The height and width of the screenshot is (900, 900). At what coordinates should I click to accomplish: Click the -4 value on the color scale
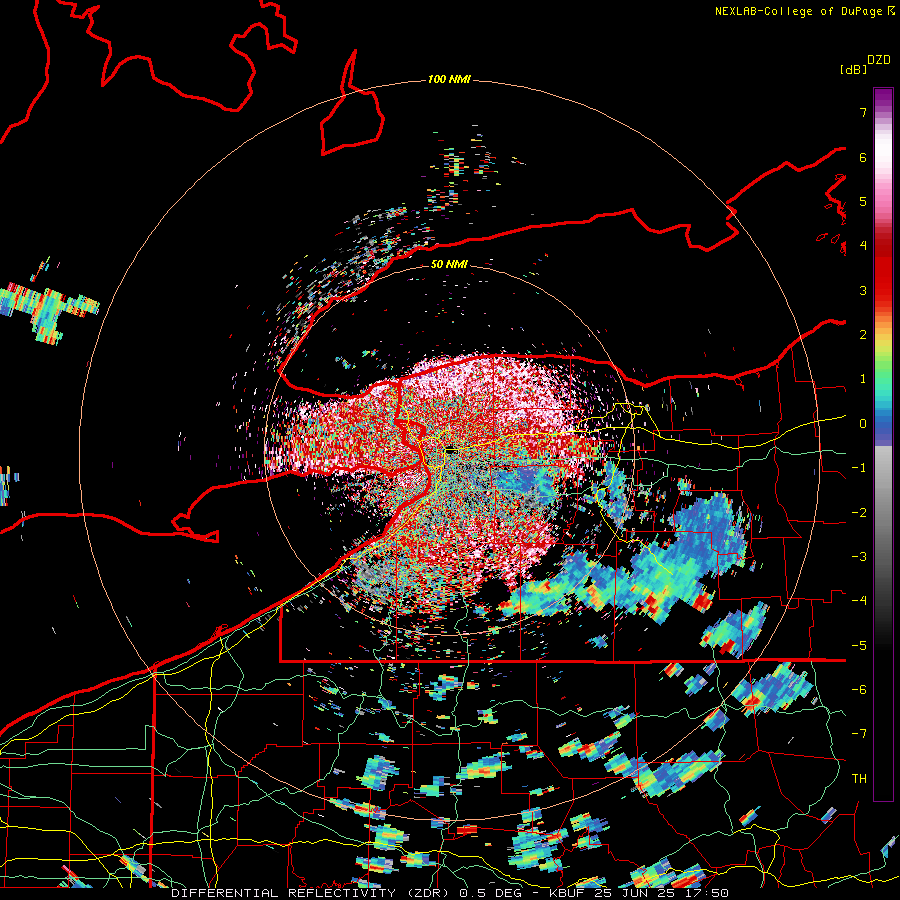pos(859,601)
